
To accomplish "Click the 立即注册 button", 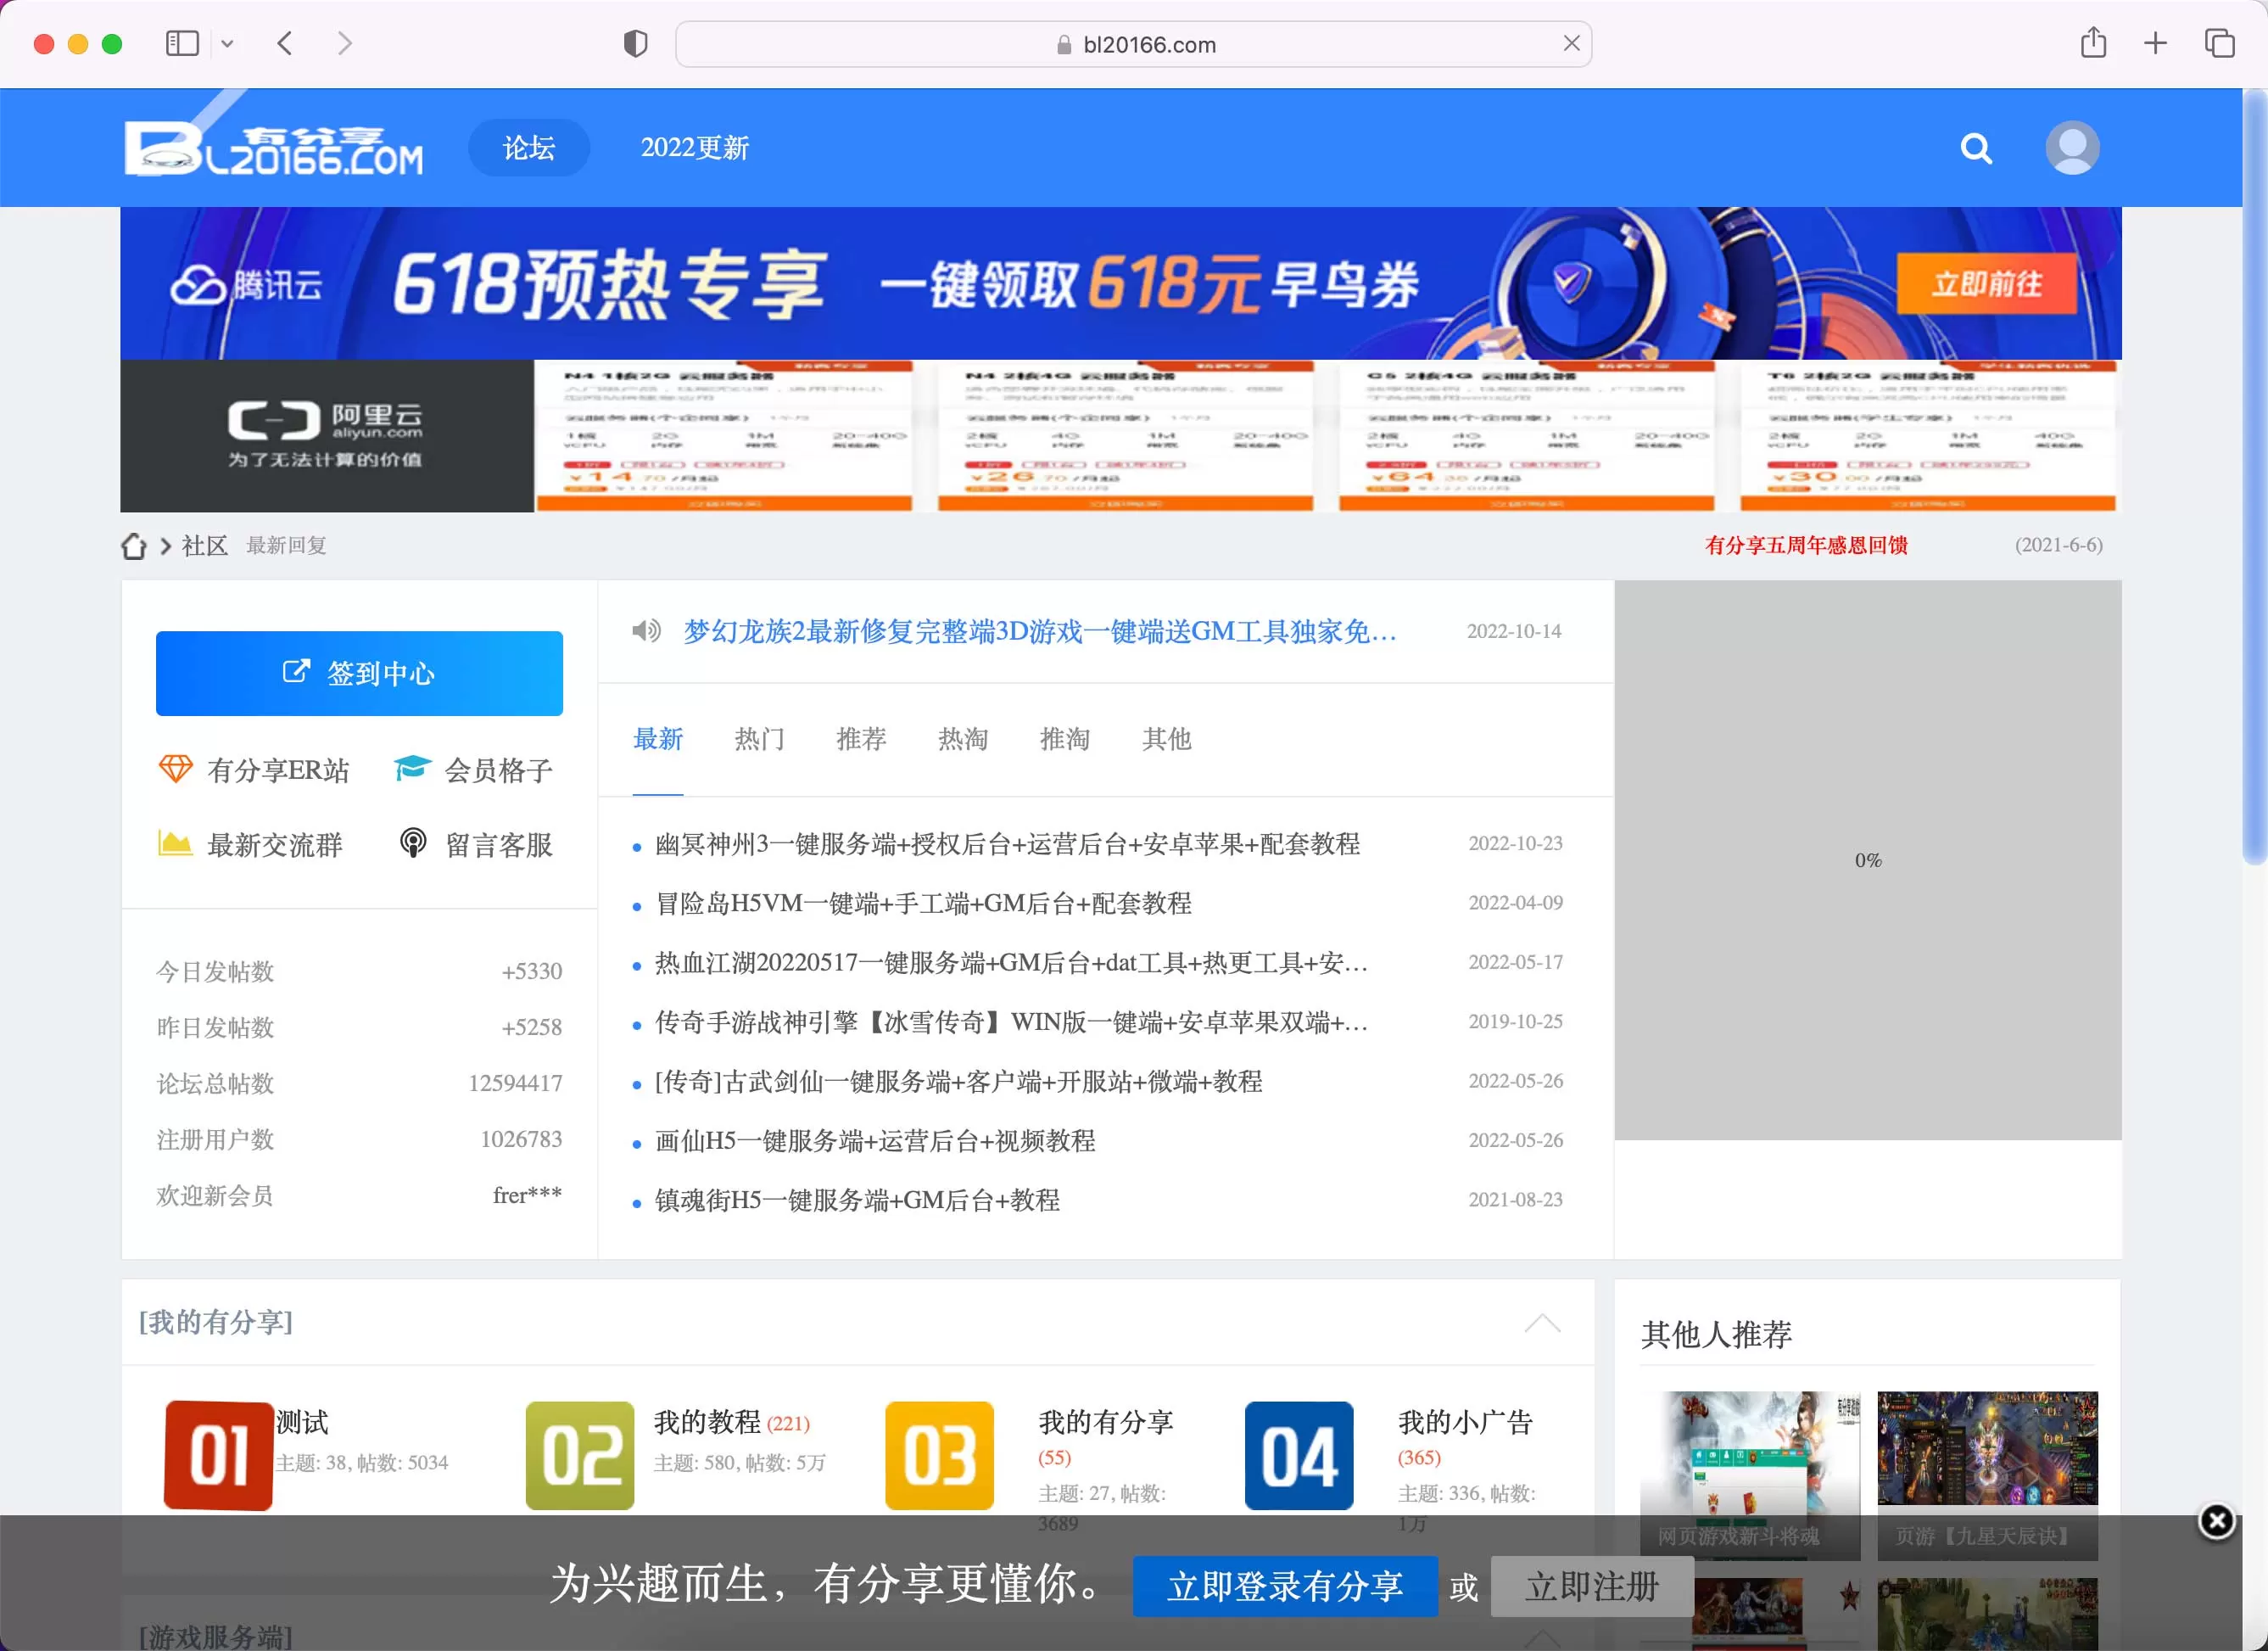I will click(1591, 1586).
